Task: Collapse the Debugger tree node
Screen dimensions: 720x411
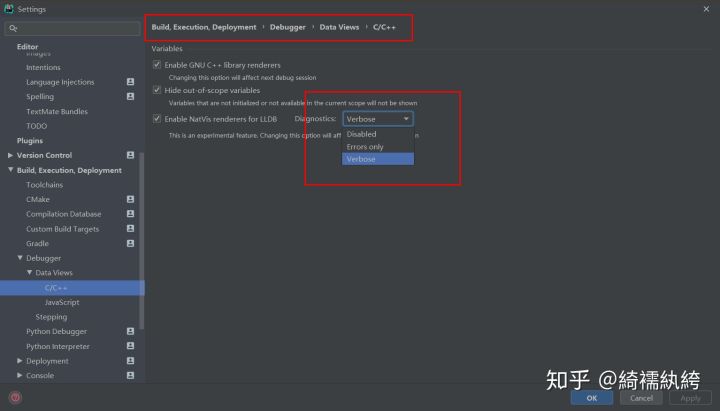Action: 20,258
